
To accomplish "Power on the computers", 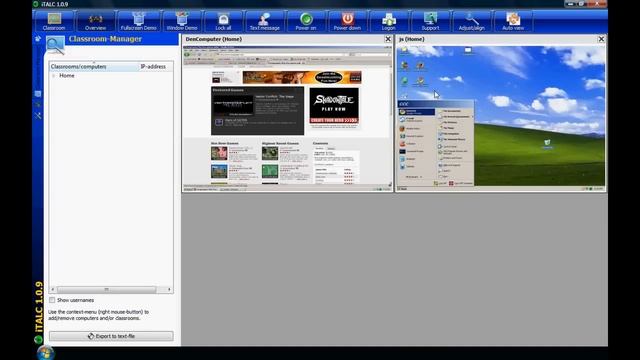I will [x=306, y=21].
